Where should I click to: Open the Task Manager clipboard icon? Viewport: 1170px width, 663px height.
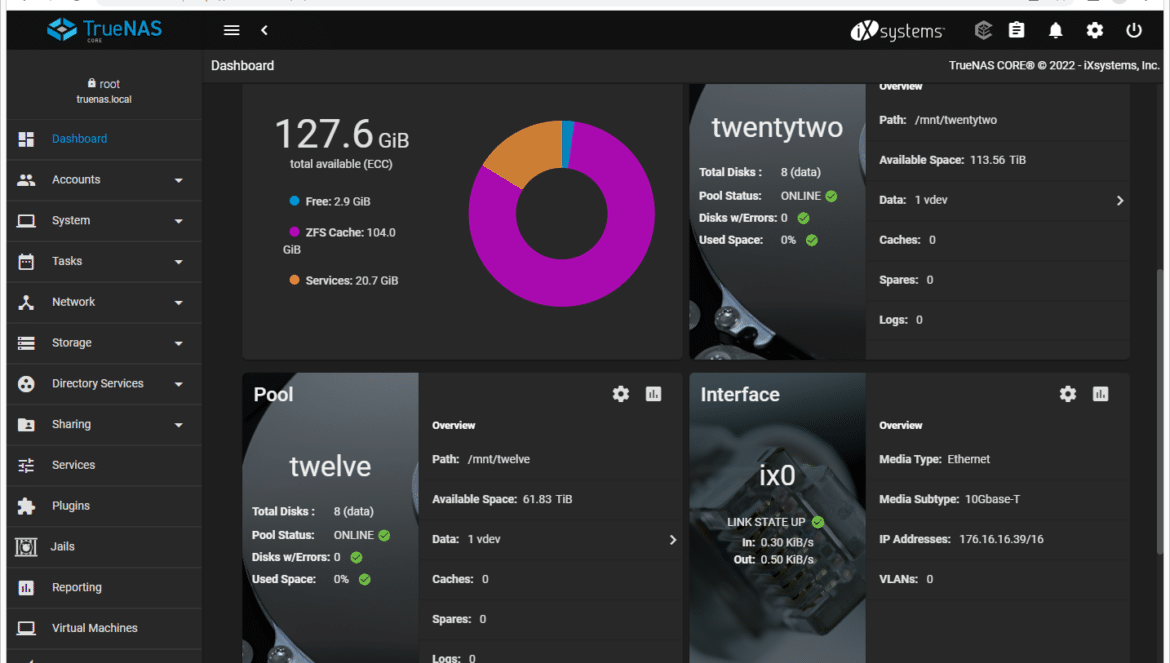pyautogui.click(x=1016, y=30)
